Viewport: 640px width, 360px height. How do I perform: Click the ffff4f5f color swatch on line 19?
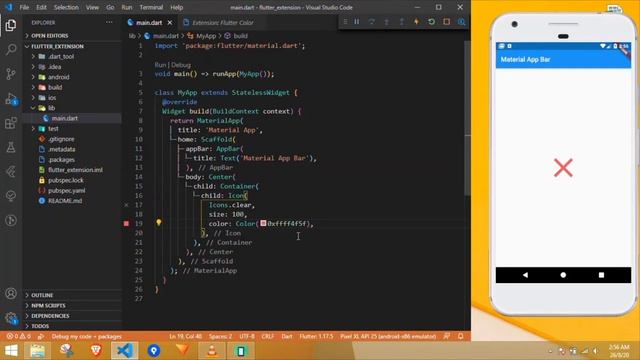point(263,223)
